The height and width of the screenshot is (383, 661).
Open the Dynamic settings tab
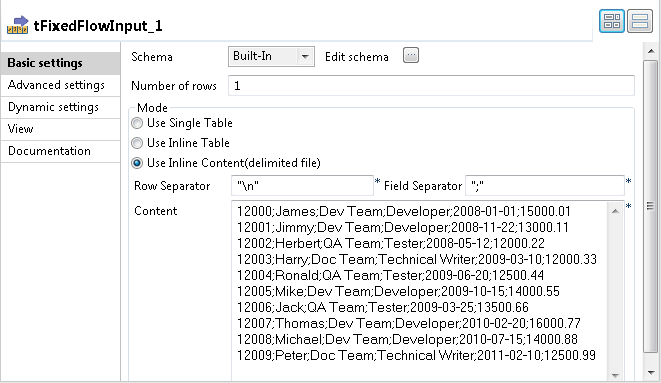60,107
